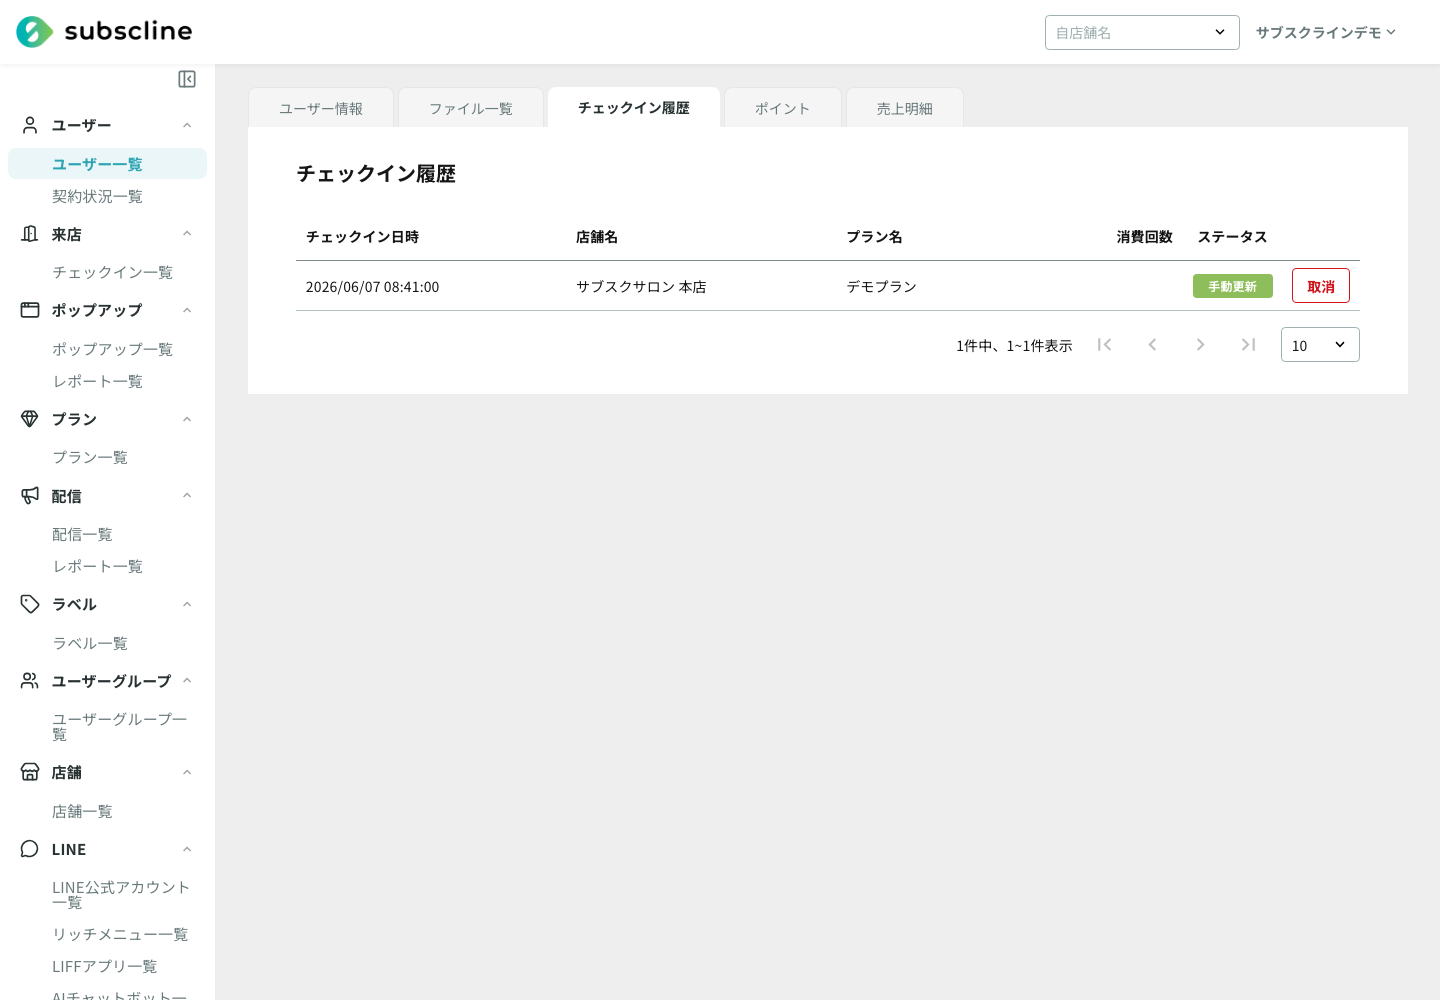The height and width of the screenshot is (1000, 1440).
Task: Collapse the 店舗 section chevron
Action: point(187,772)
